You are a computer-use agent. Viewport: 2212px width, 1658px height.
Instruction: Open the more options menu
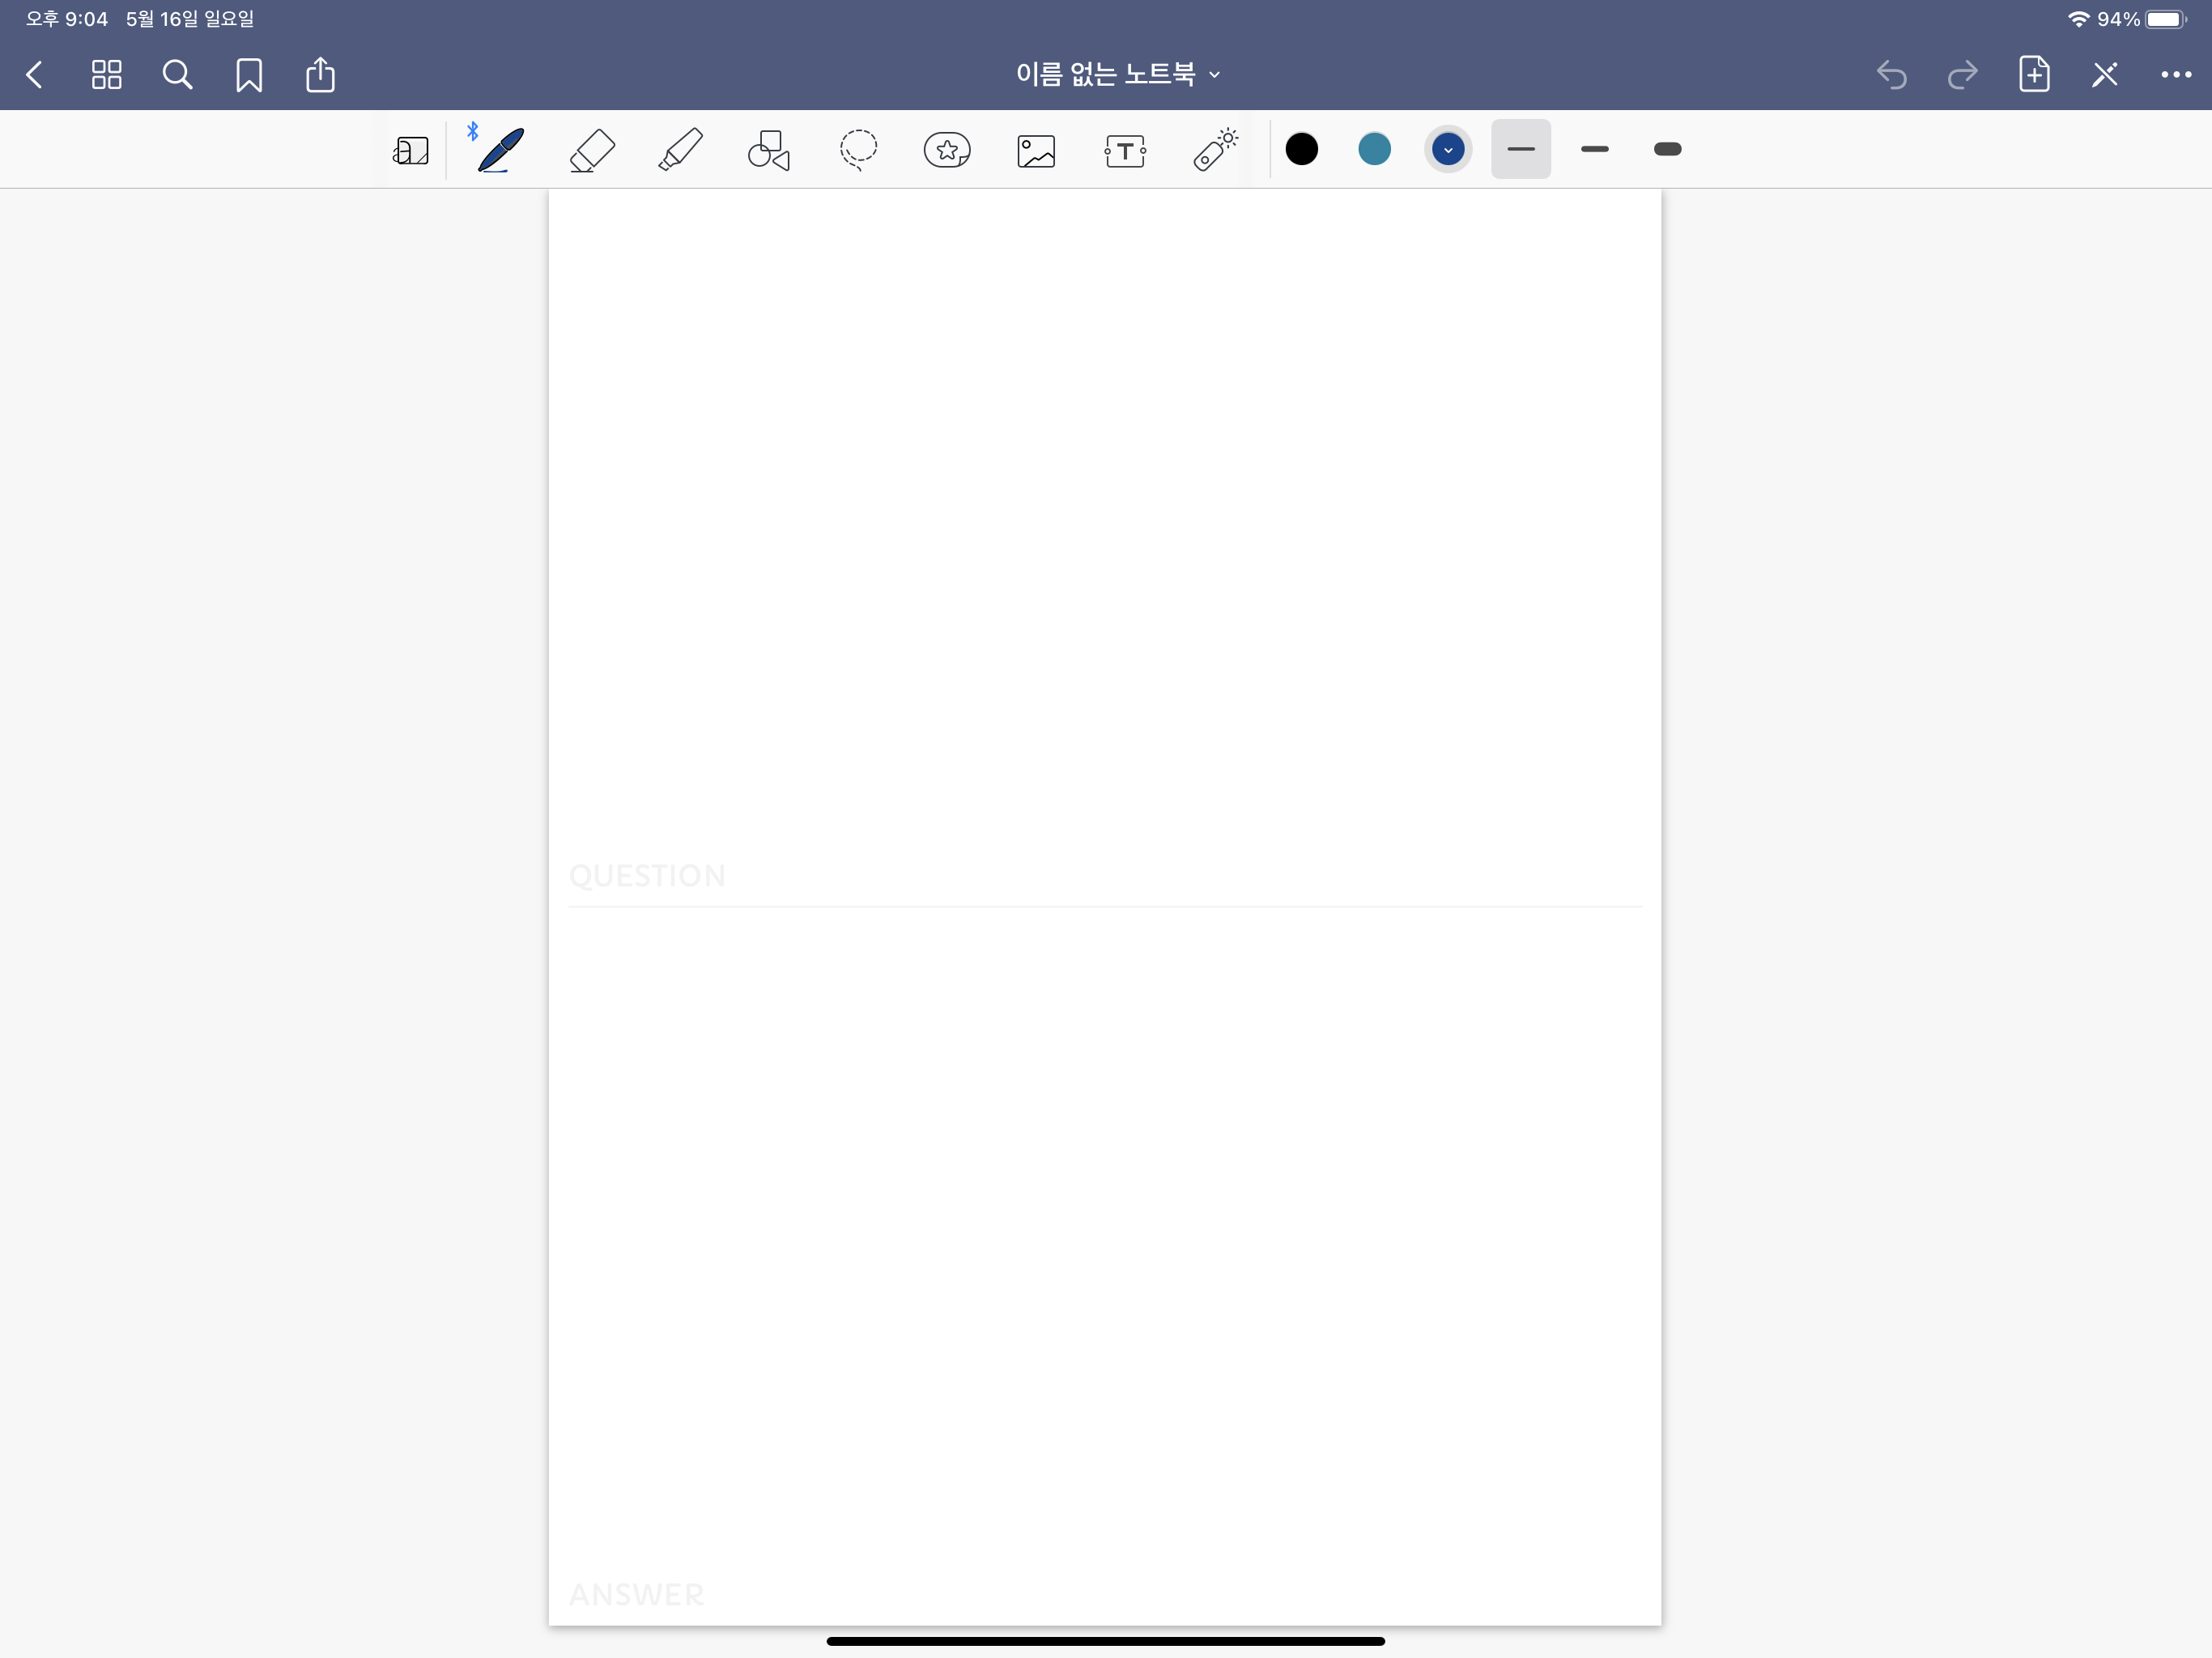click(2175, 75)
